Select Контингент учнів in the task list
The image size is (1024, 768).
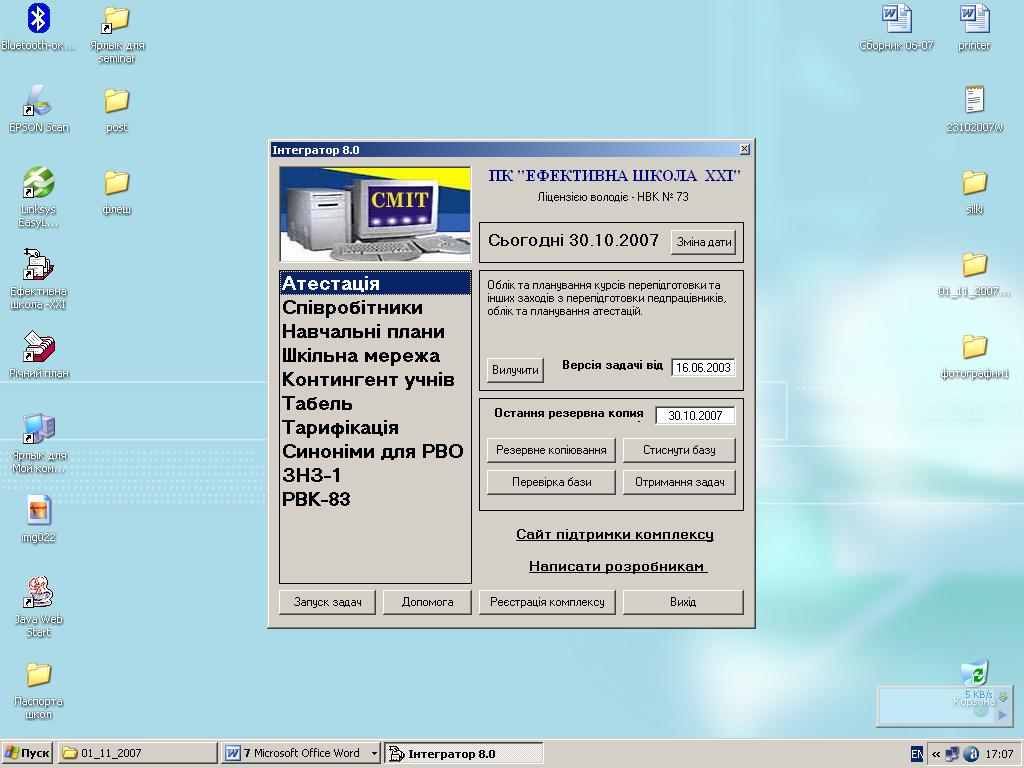[375, 379]
